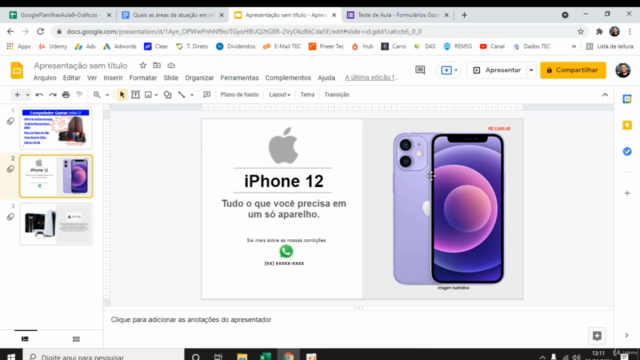Screen dimensions: 640x360
Task: Insert an image from toolbar
Action: (x=148, y=95)
